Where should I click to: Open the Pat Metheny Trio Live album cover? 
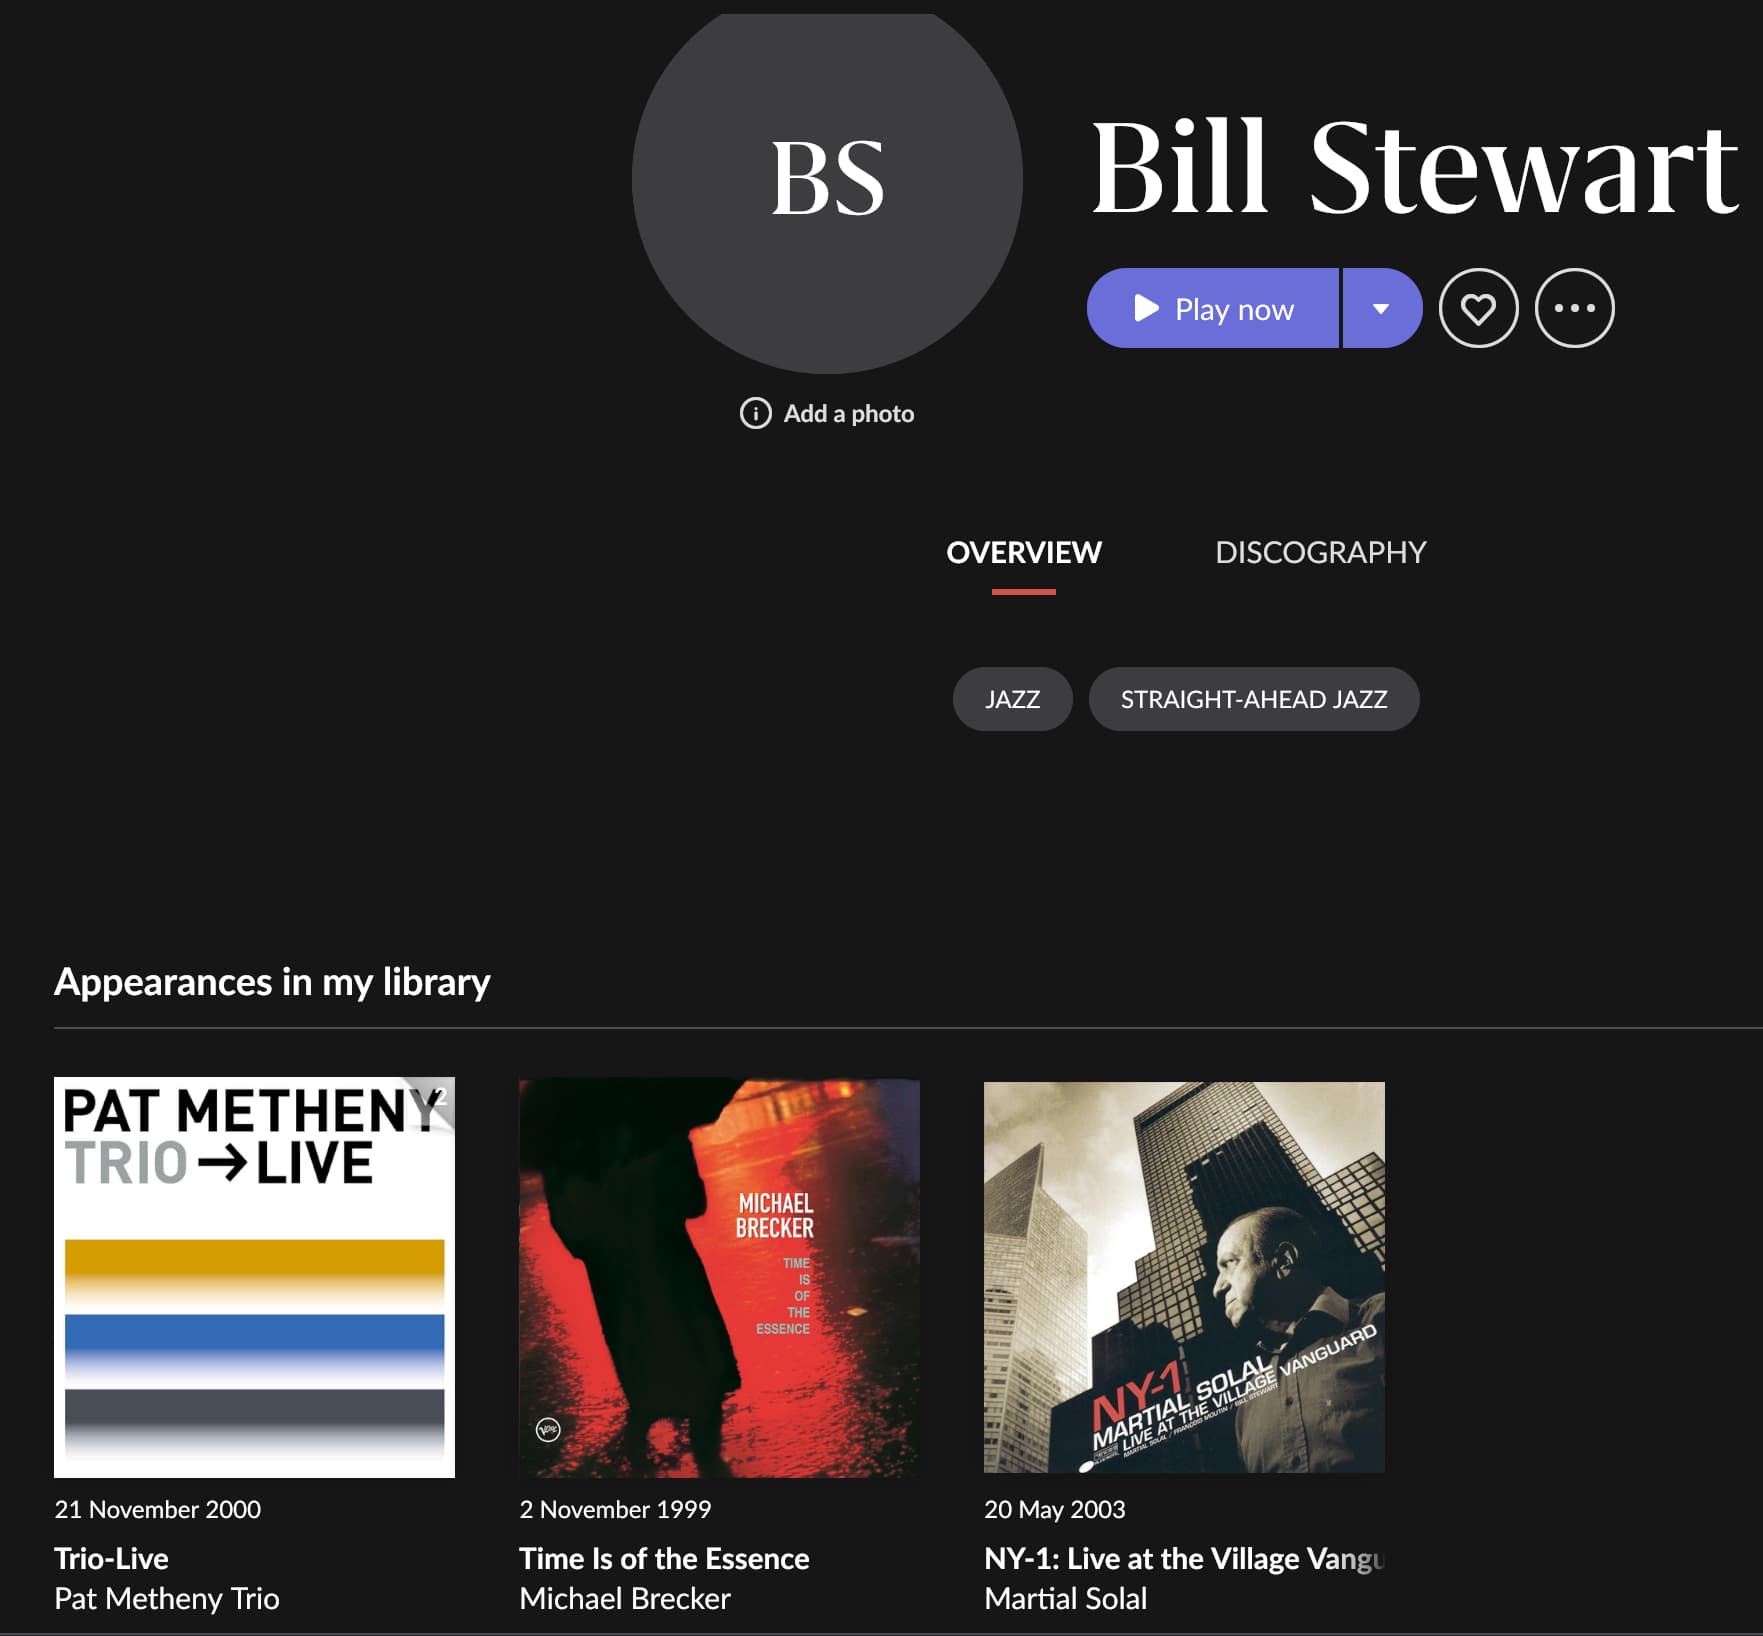pyautogui.click(x=254, y=1277)
